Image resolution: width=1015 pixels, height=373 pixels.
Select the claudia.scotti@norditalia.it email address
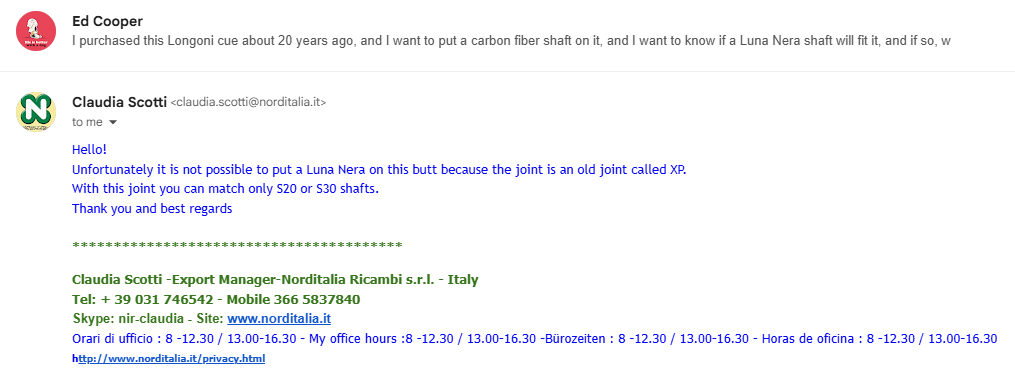248,102
